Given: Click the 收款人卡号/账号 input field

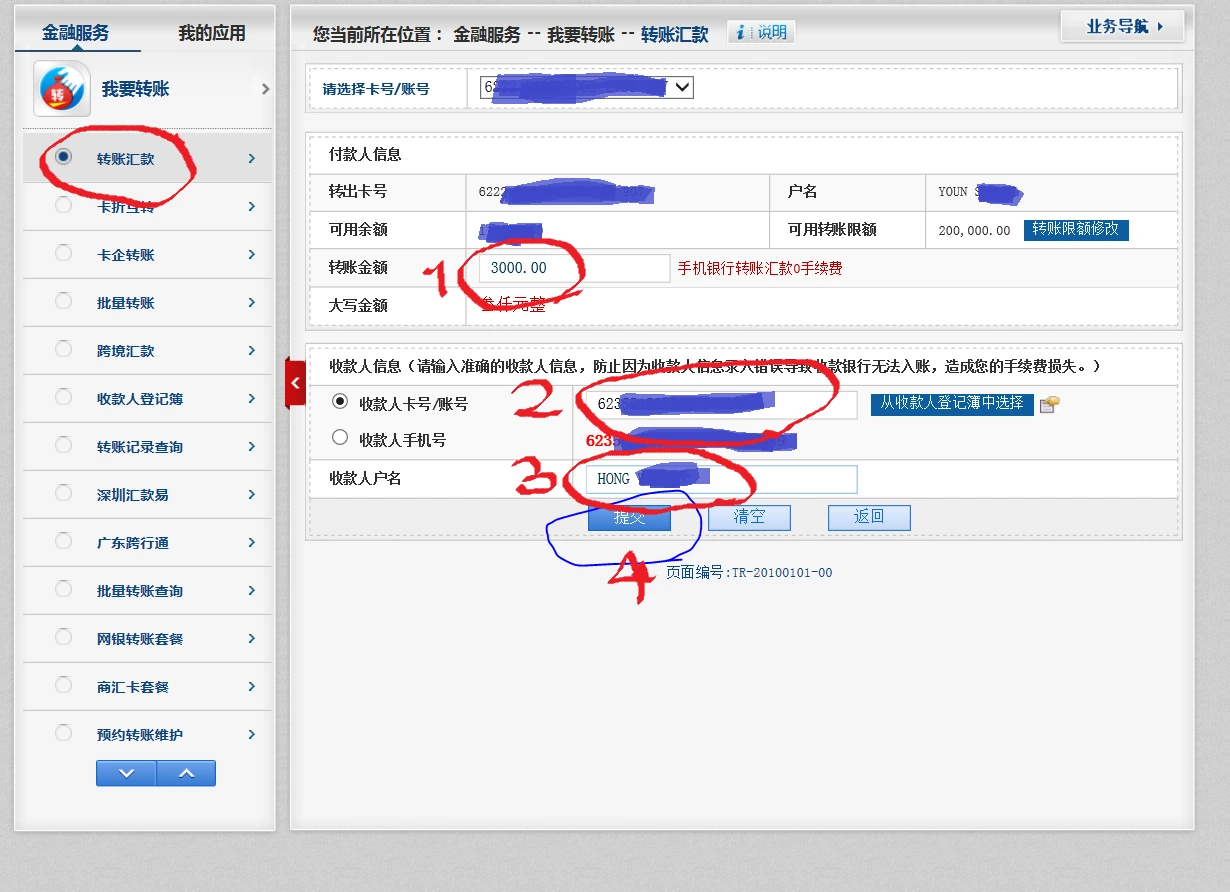Looking at the screenshot, I should coord(722,404).
